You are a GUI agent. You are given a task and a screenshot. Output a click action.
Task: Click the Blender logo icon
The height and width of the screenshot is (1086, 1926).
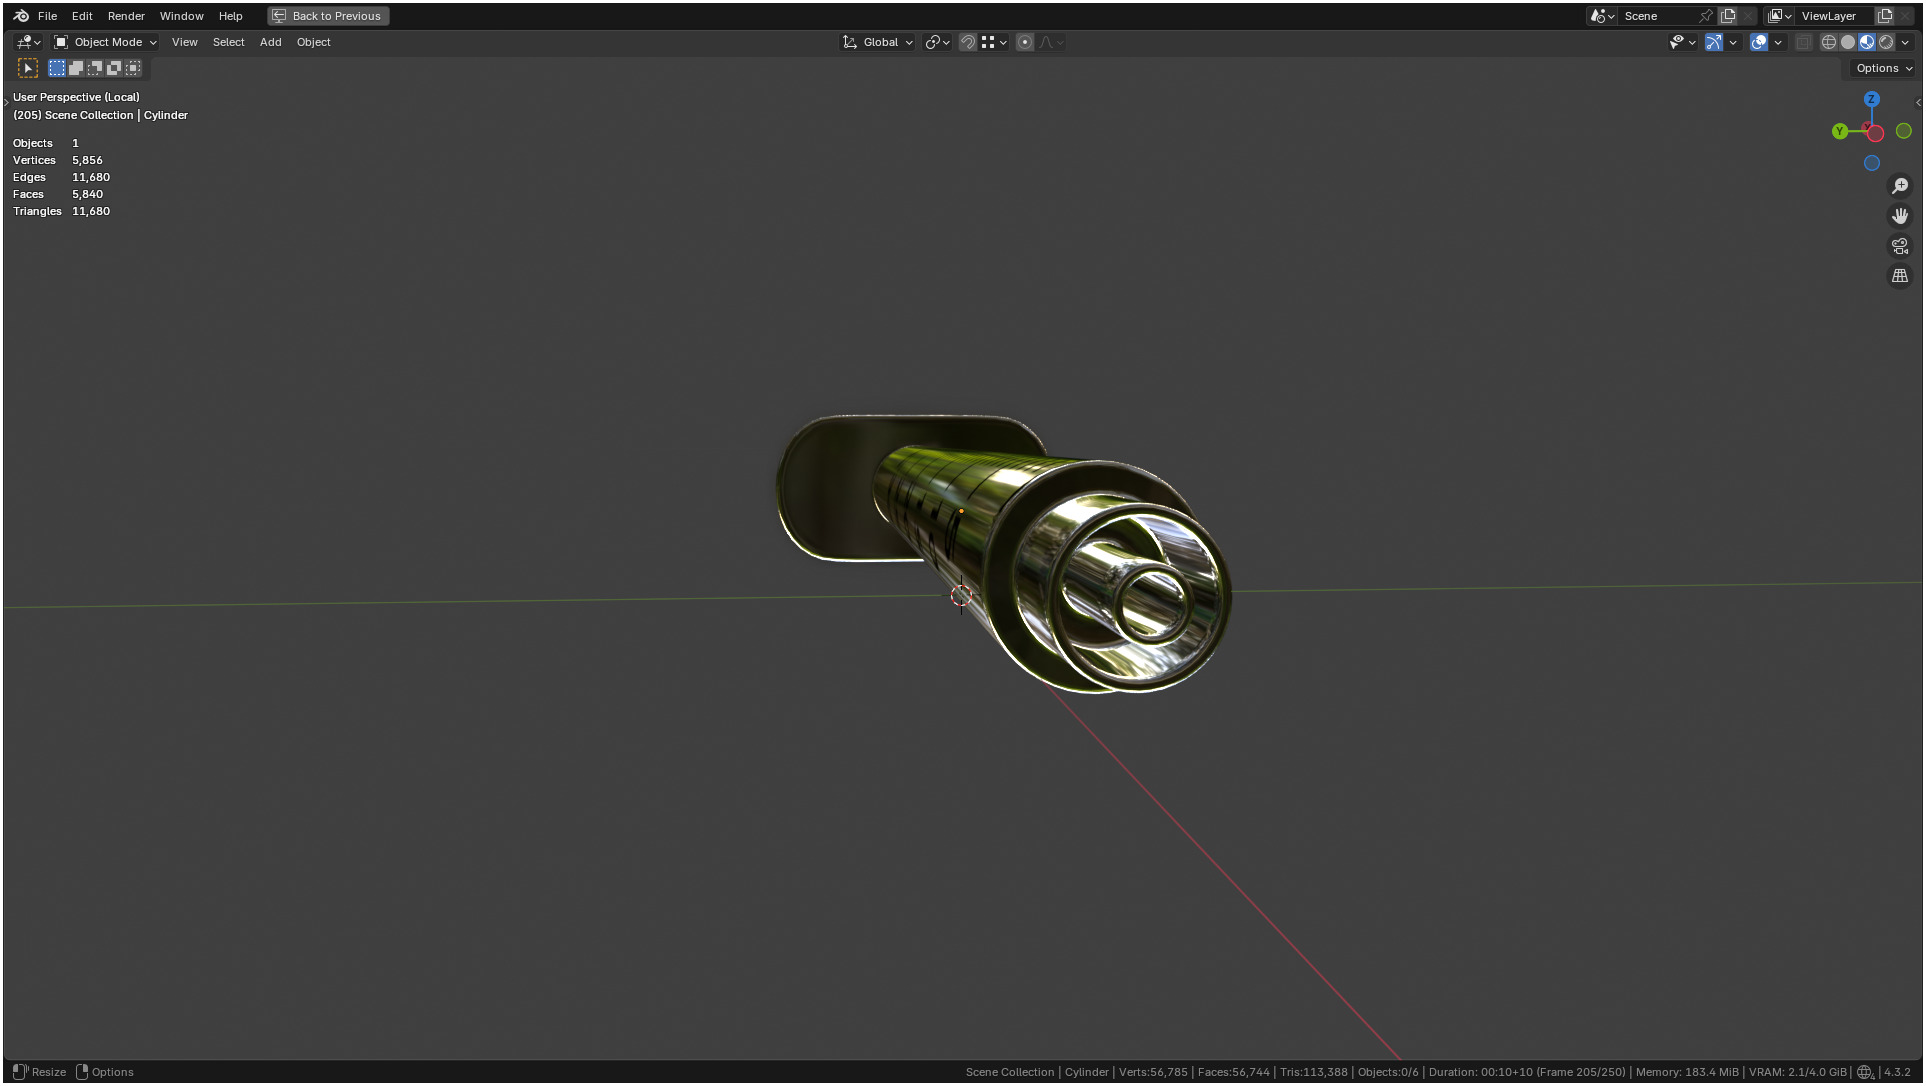coord(21,16)
